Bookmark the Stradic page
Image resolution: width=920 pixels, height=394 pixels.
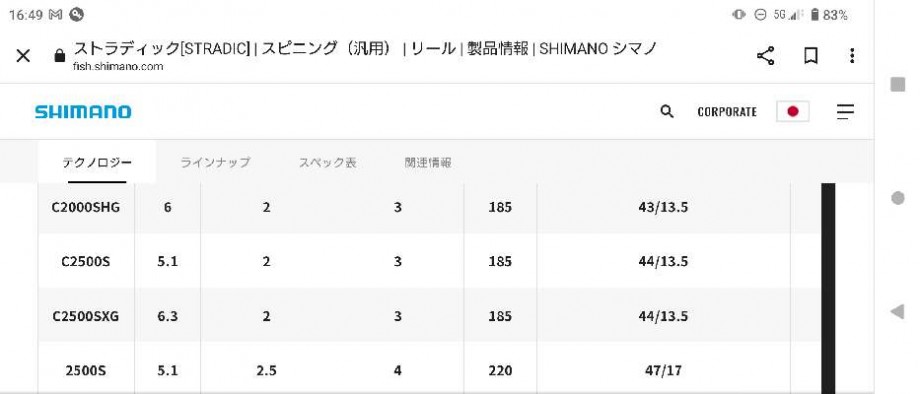(x=810, y=56)
